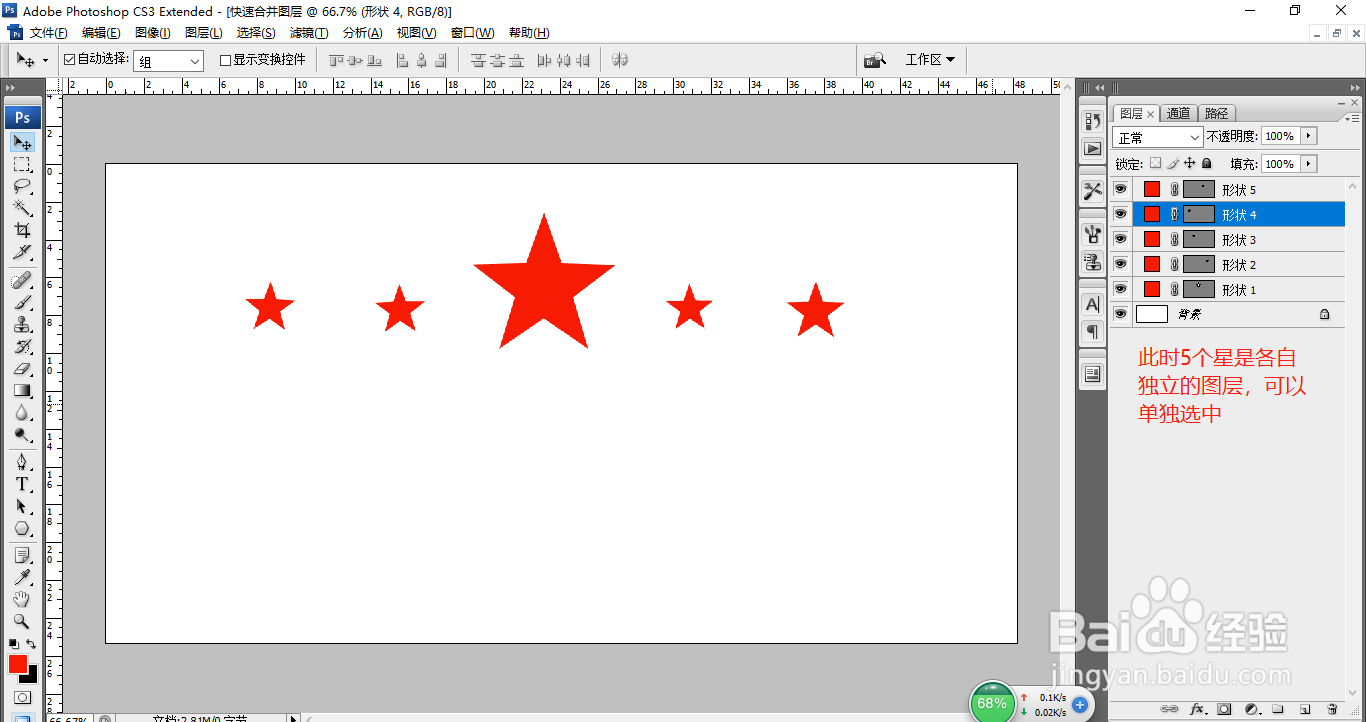
Task: Open the Actions panel icon
Action: (x=1092, y=149)
